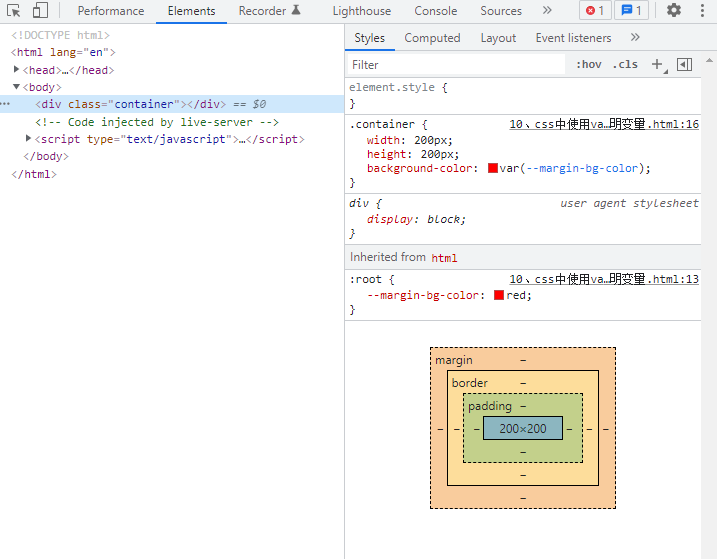The width and height of the screenshot is (717, 559).
Task: Toggle the .cls element classes pane
Action: 625,64
